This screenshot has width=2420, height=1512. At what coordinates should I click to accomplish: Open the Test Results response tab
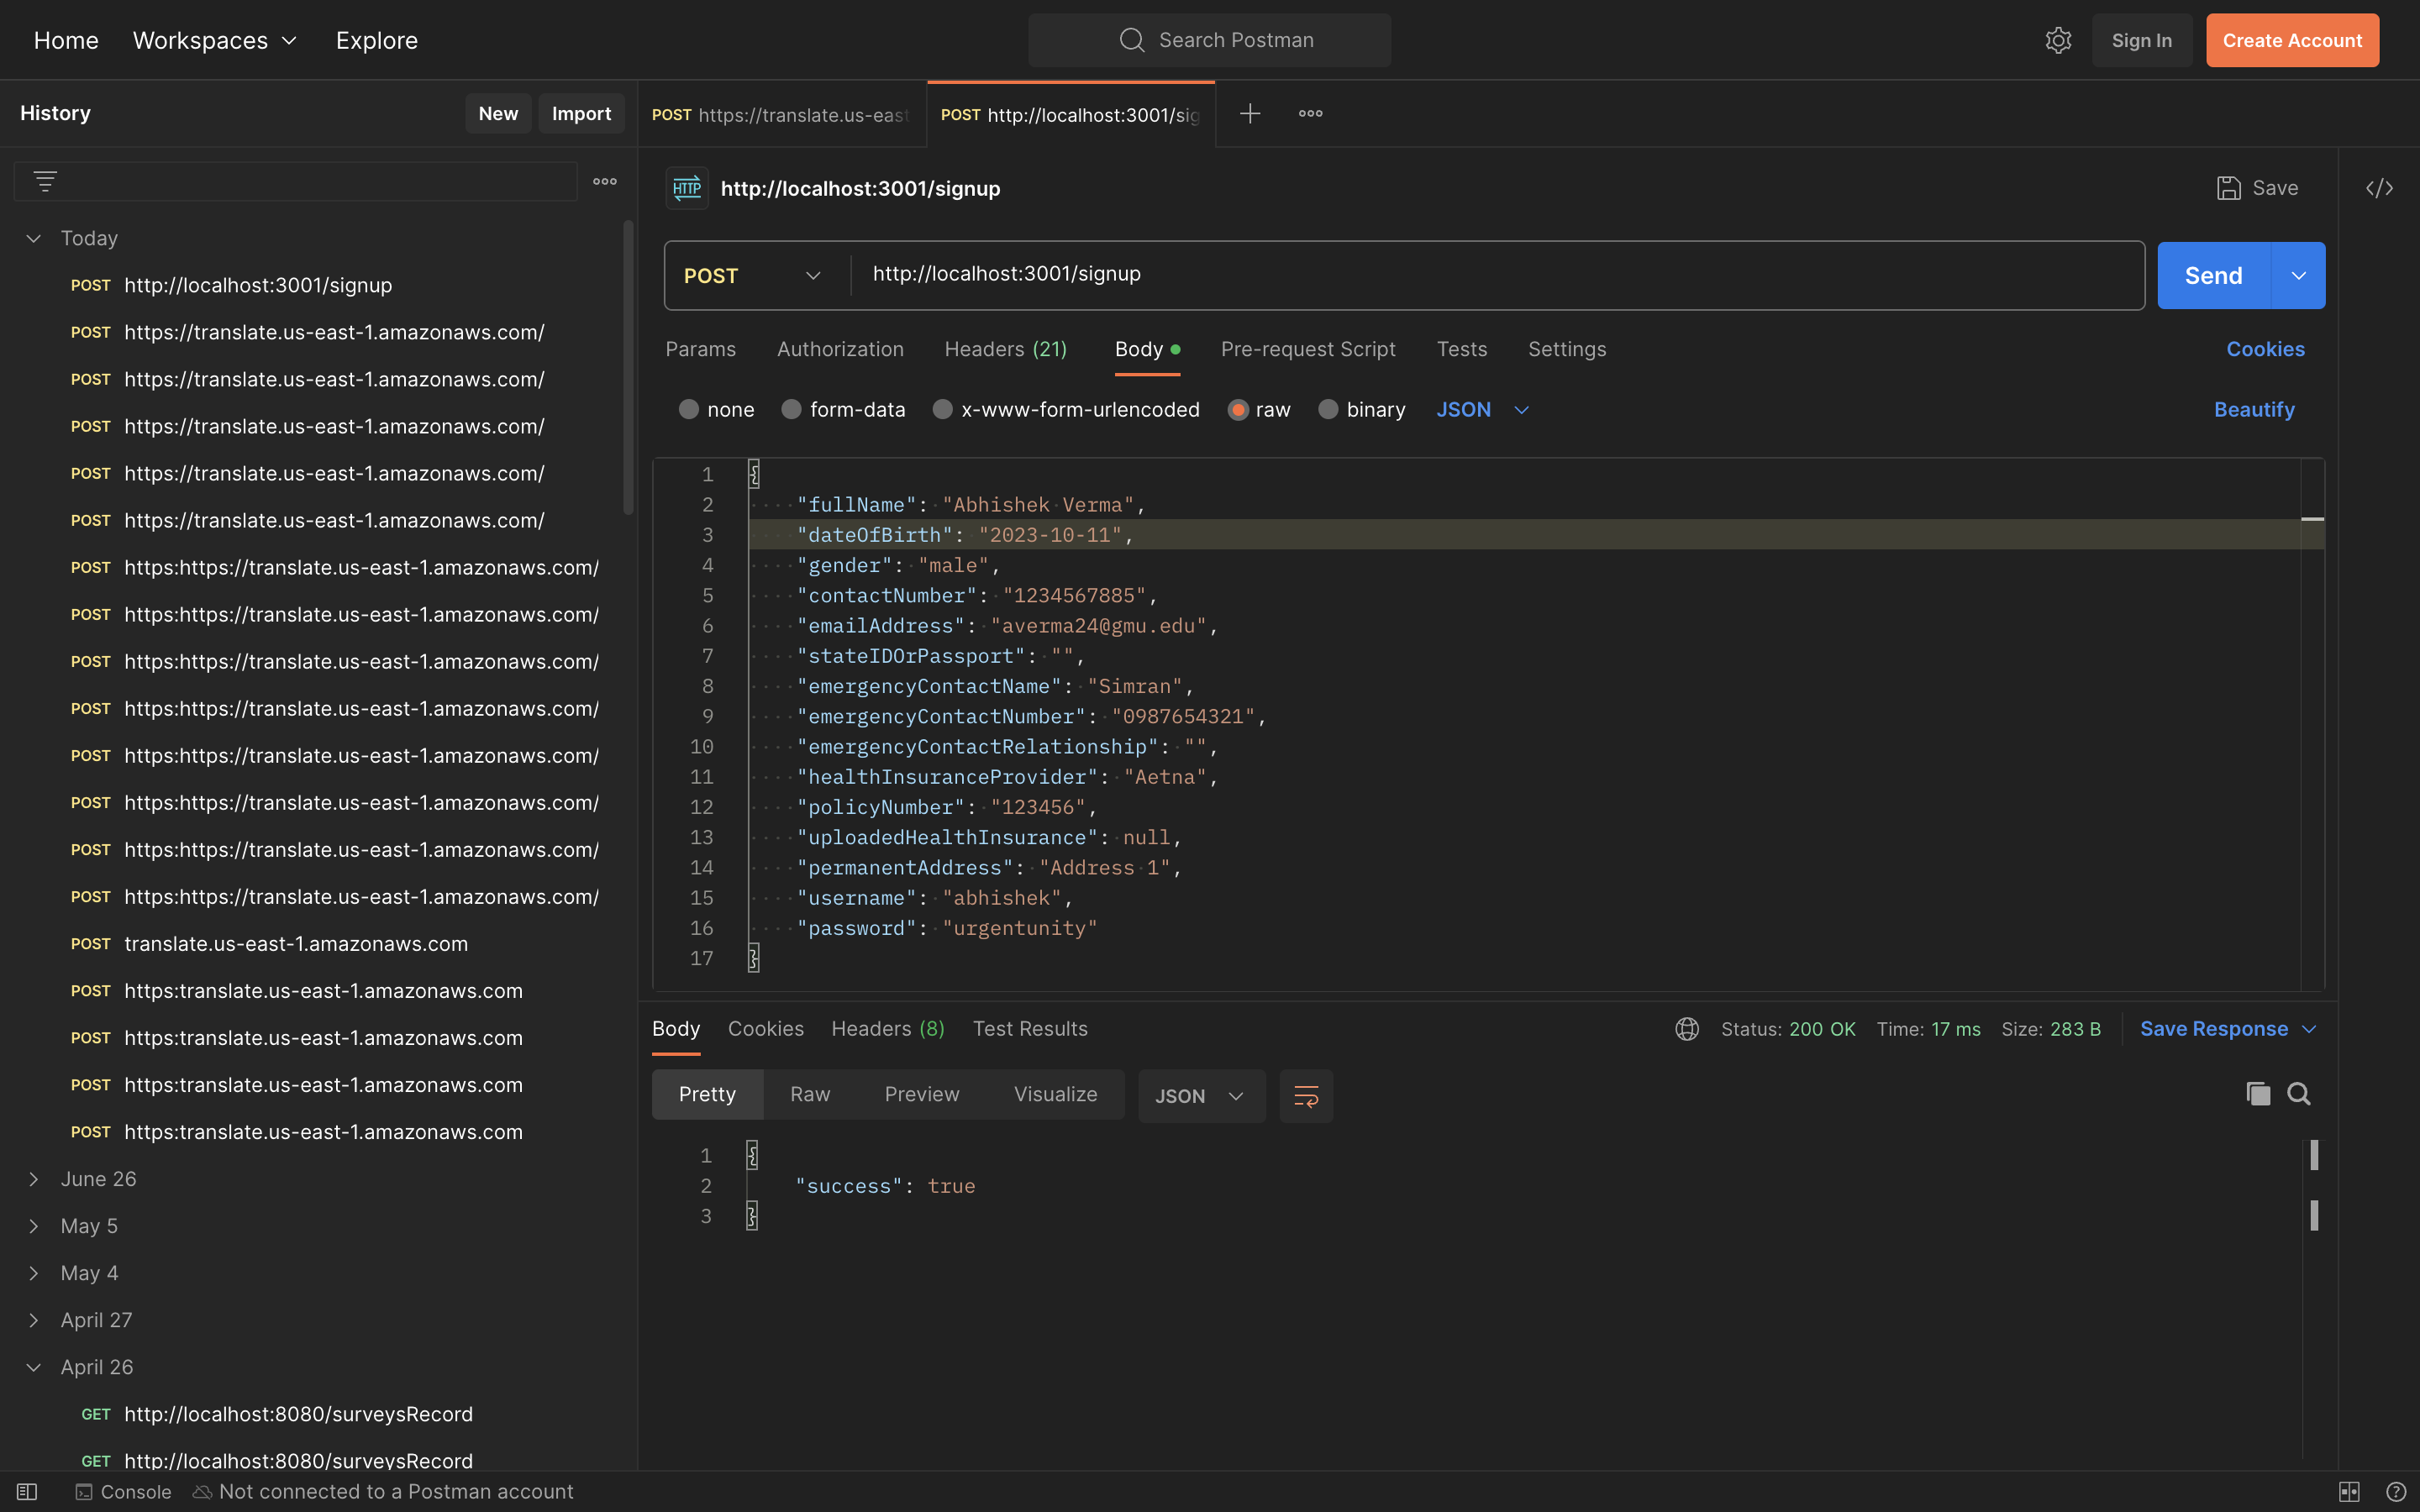click(1030, 1029)
